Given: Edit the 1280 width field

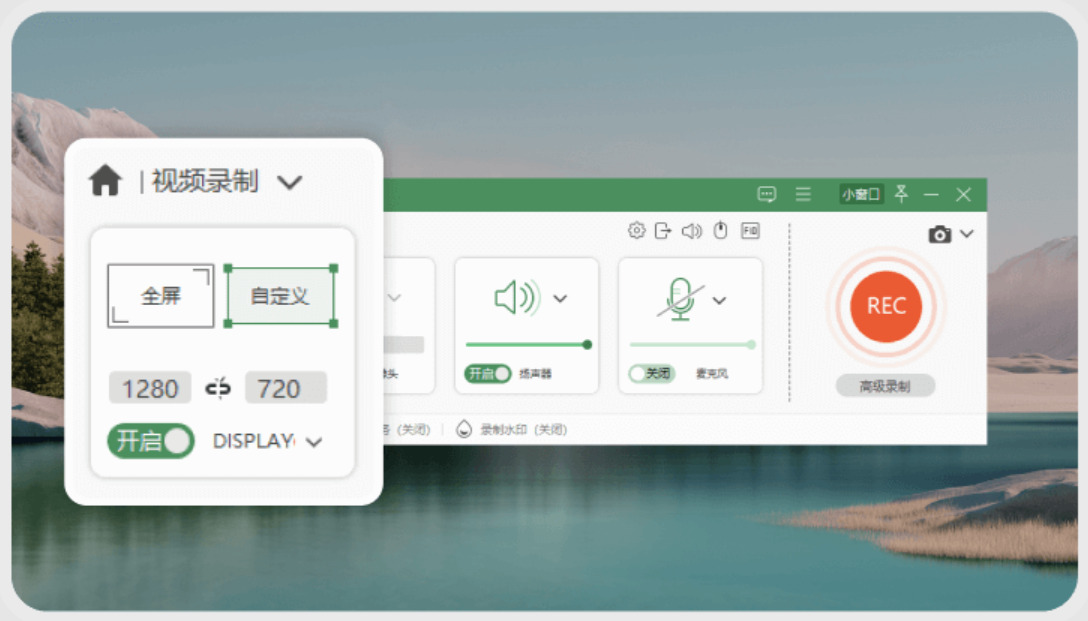Looking at the screenshot, I should (150, 388).
